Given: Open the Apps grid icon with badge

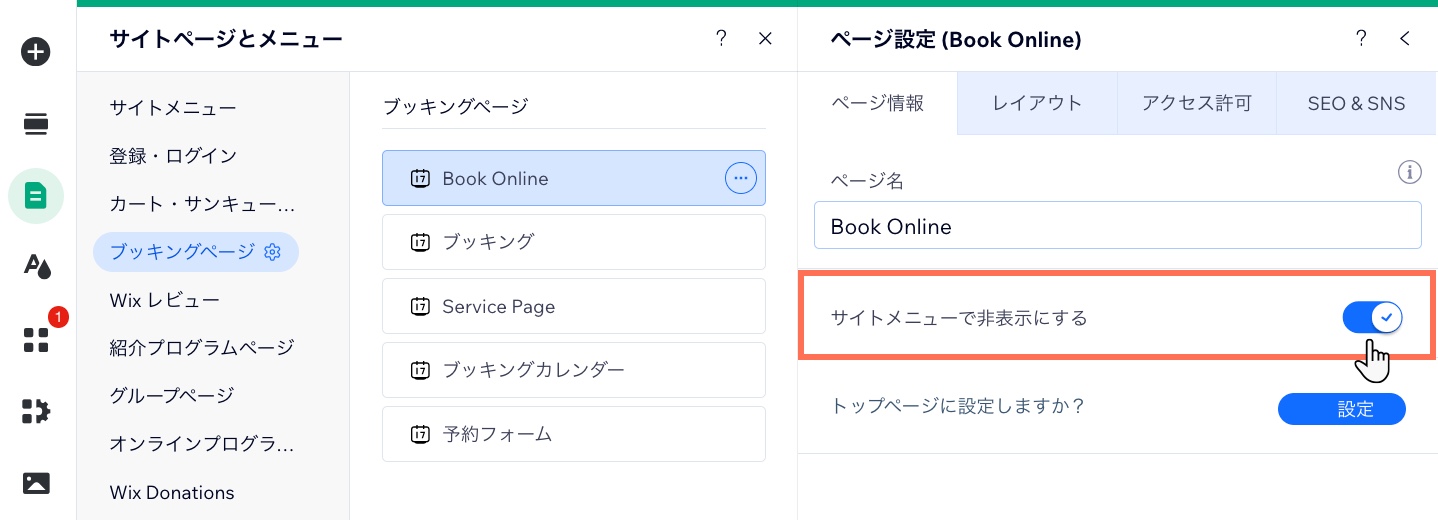Looking at the screenshot, I should [36, 340].
